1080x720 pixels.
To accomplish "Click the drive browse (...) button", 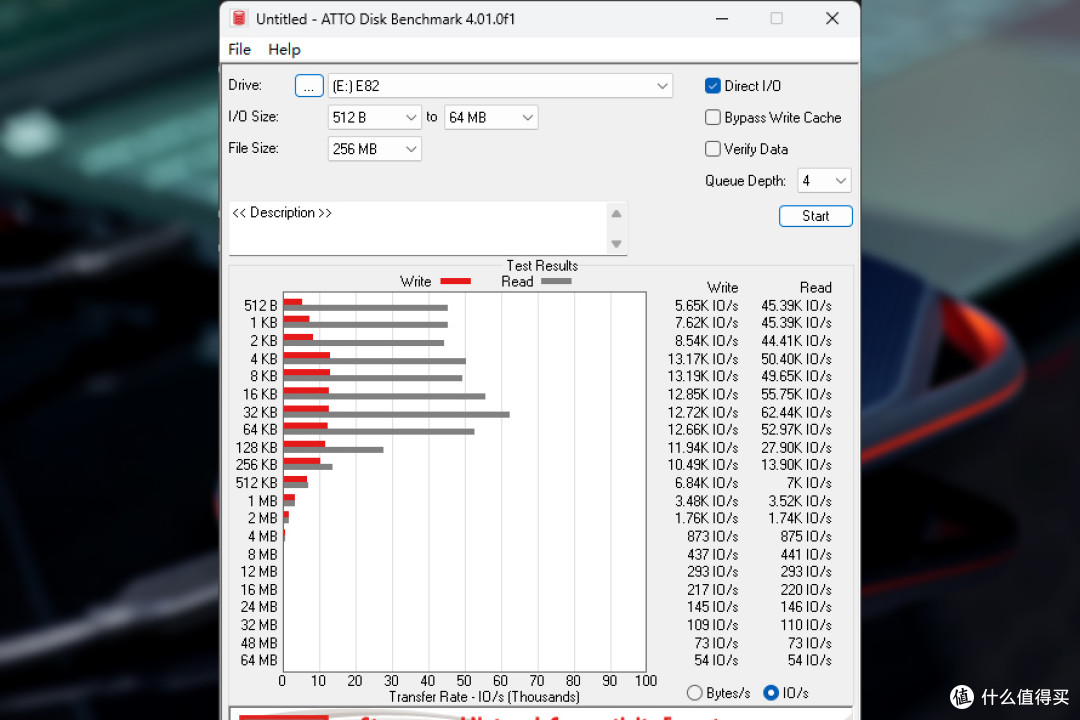I will coord(309,86).
